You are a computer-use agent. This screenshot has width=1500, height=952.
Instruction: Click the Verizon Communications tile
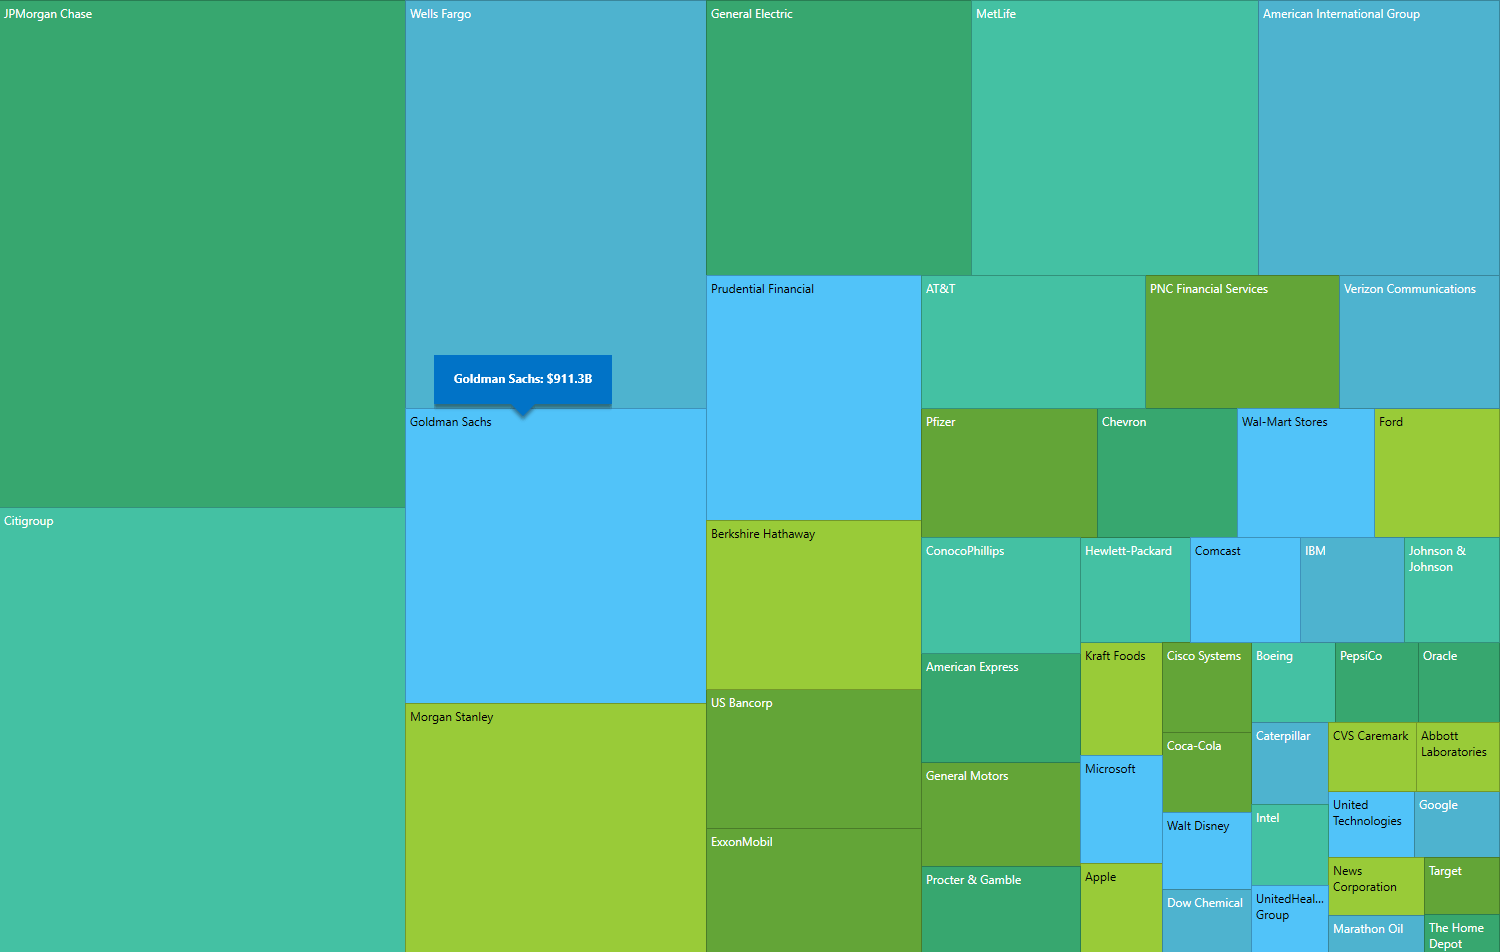click(x=1420, y=342)
